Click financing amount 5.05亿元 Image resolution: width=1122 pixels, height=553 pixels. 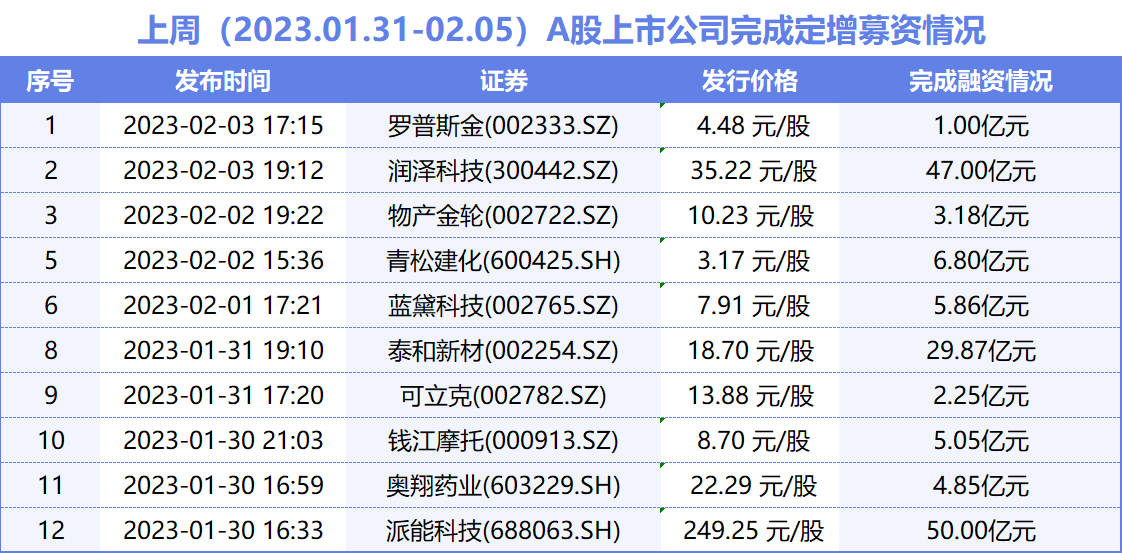981,440
